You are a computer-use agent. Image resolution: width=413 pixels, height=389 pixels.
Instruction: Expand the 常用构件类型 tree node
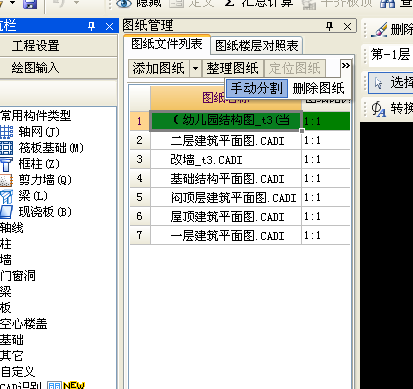[36, 115]
